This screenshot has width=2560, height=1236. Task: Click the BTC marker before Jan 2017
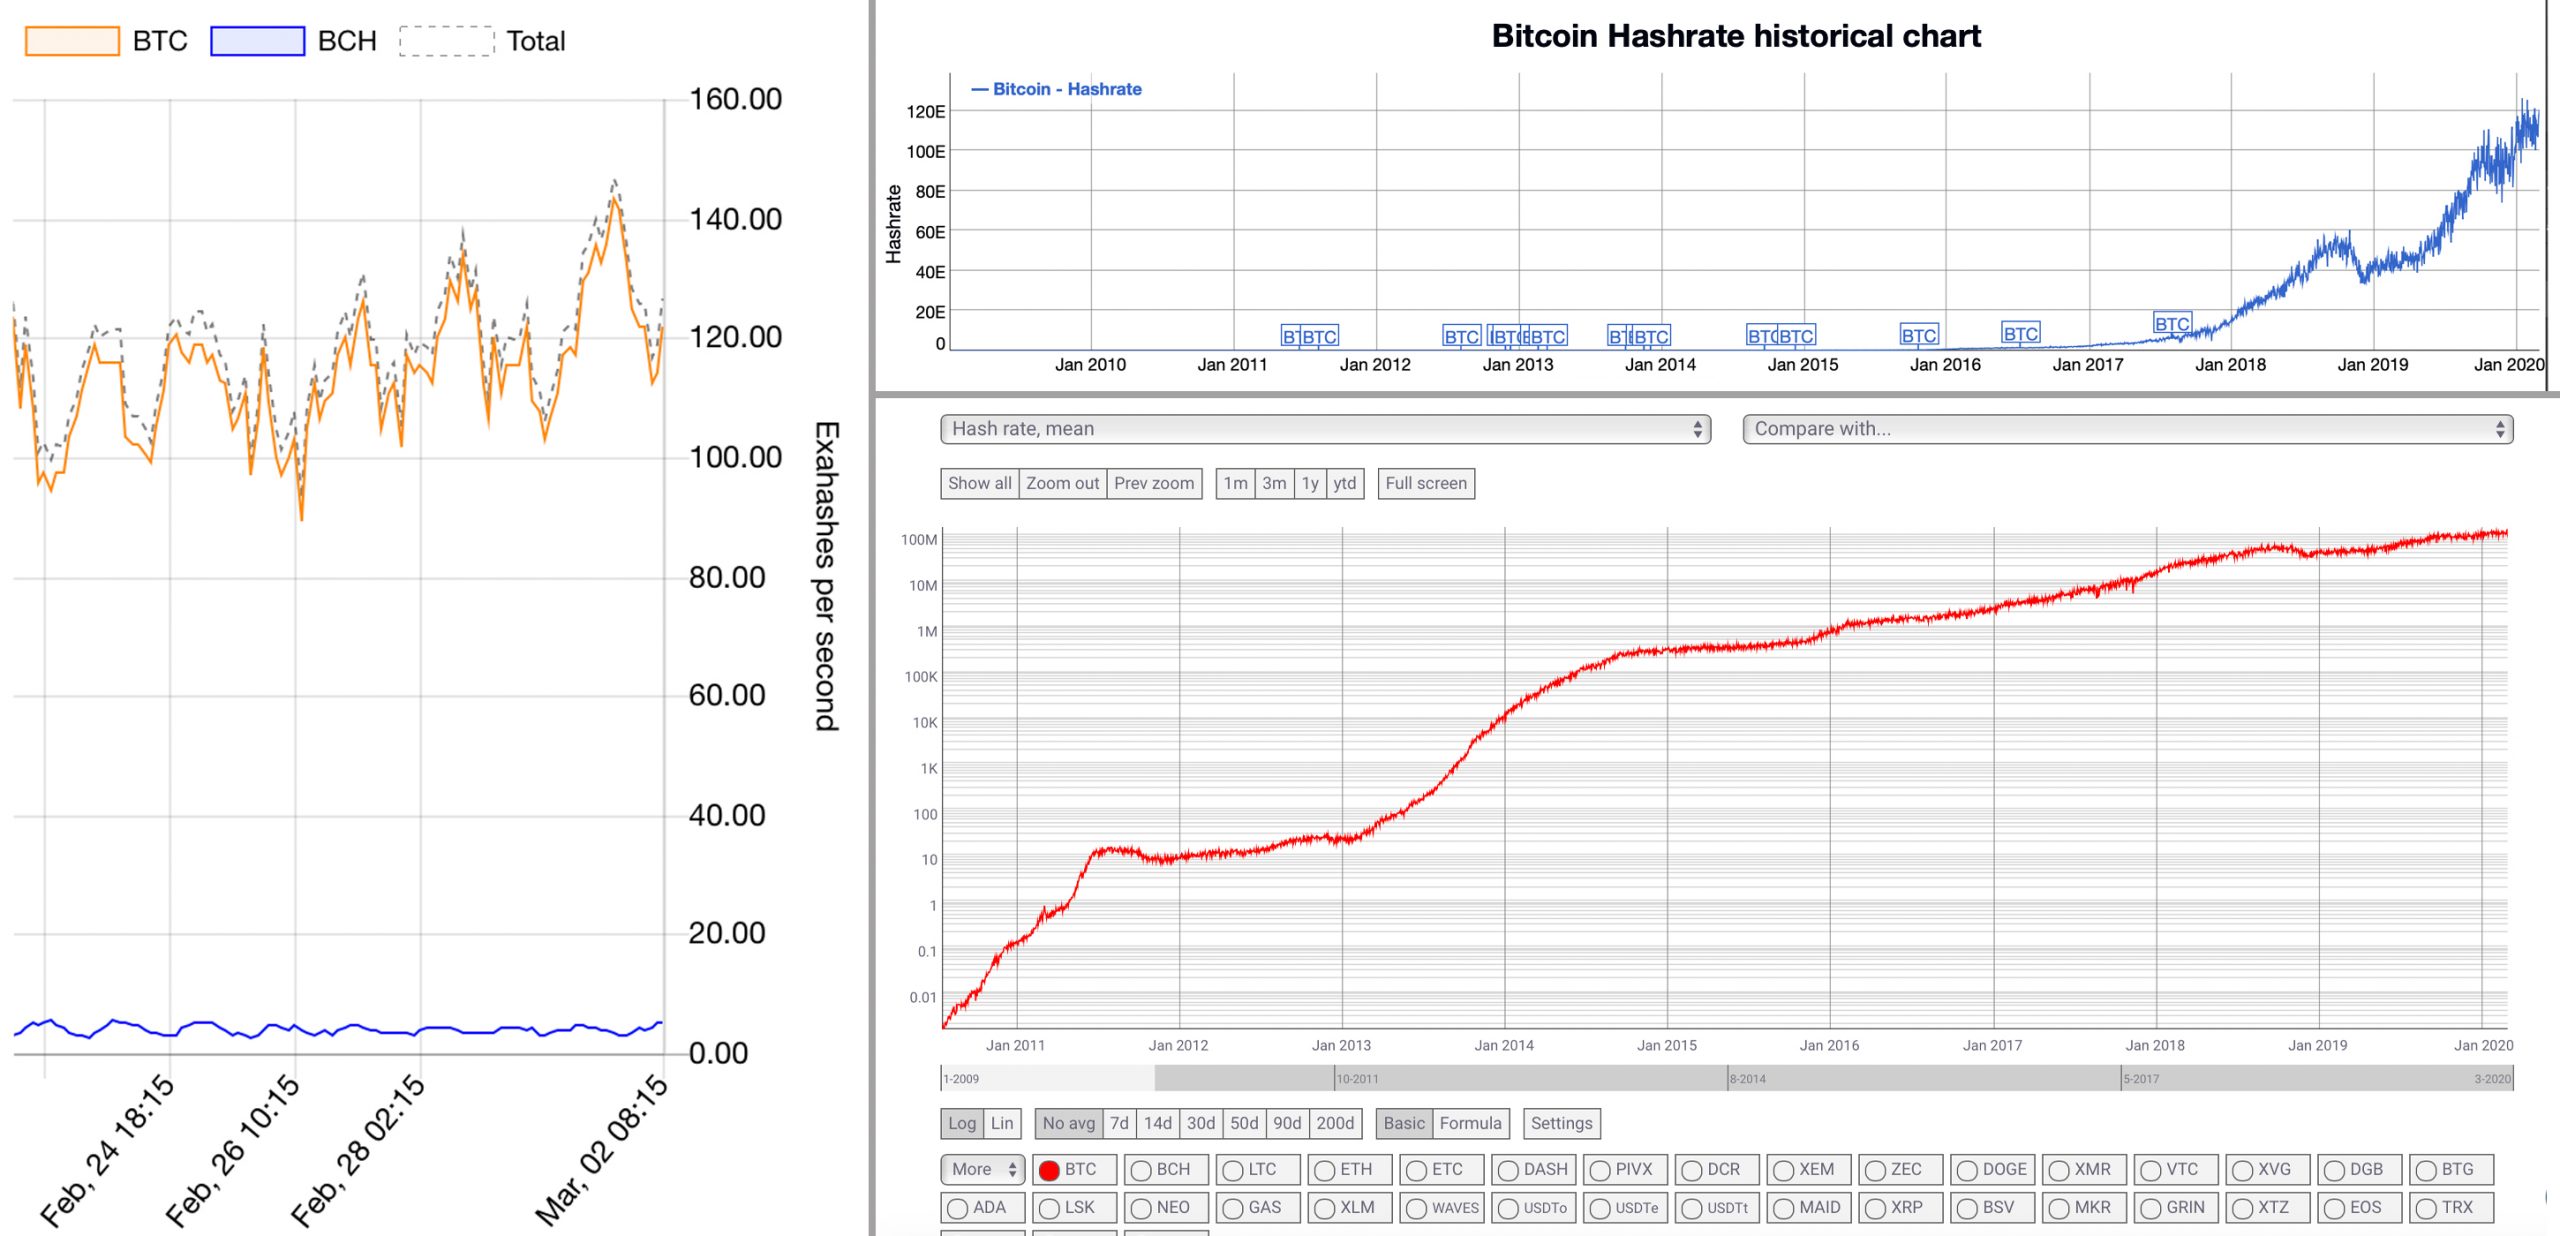[2020, 334]
